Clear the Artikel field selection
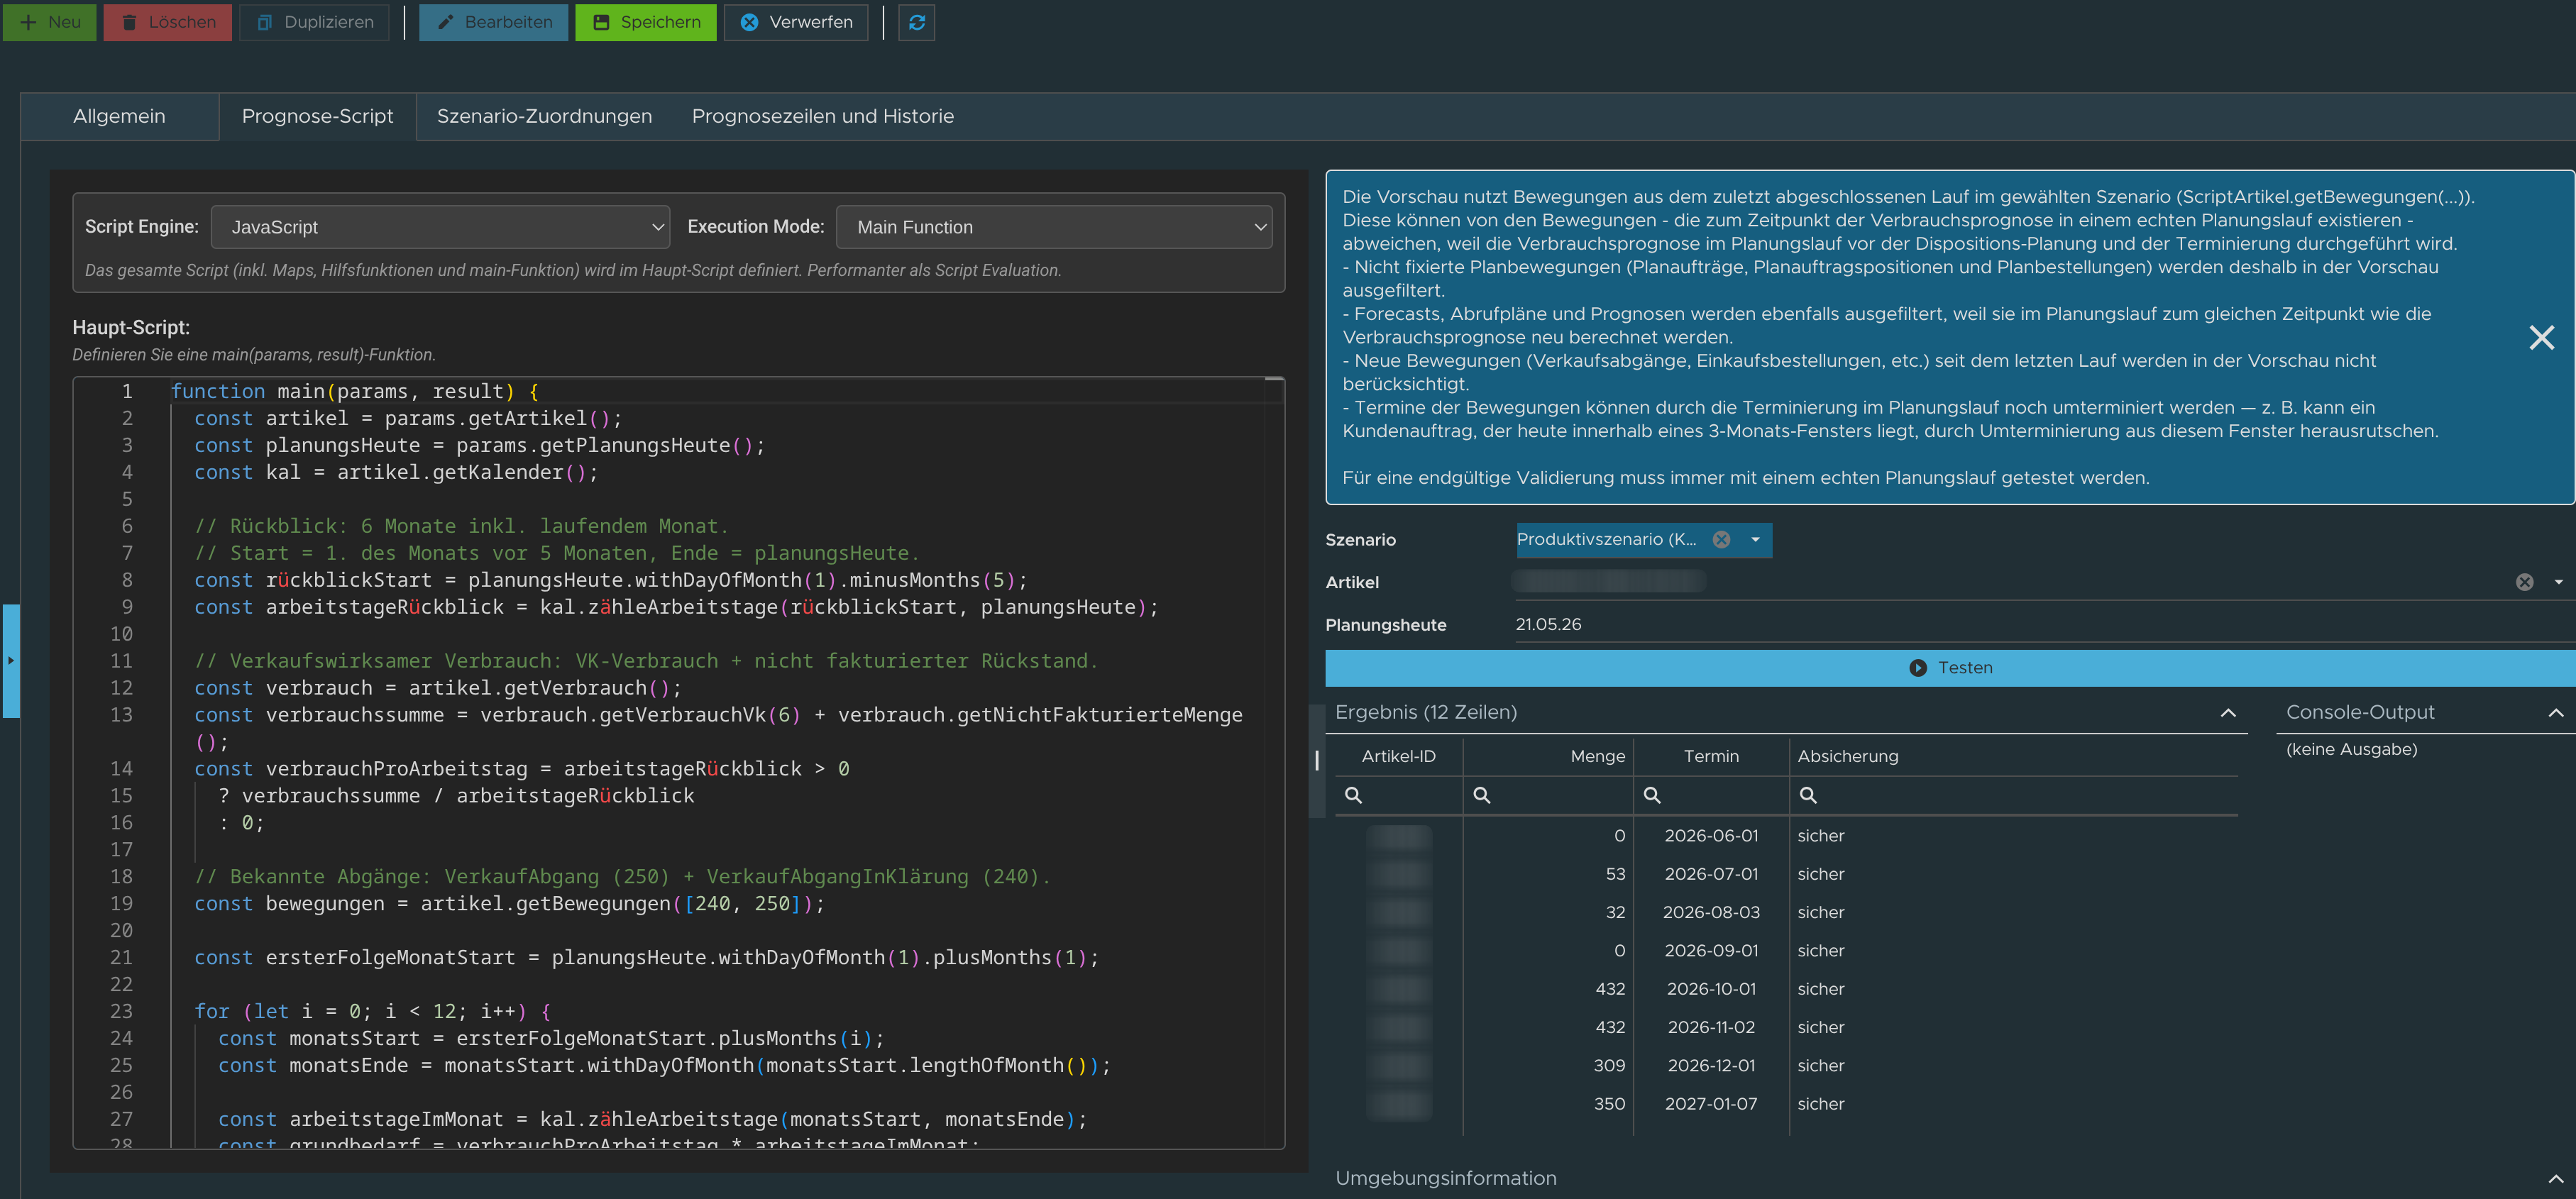The image size is (2576, 1199). (2524, 582)
